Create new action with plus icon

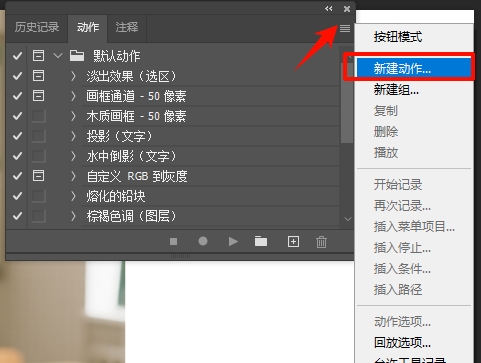pos(293,241)
